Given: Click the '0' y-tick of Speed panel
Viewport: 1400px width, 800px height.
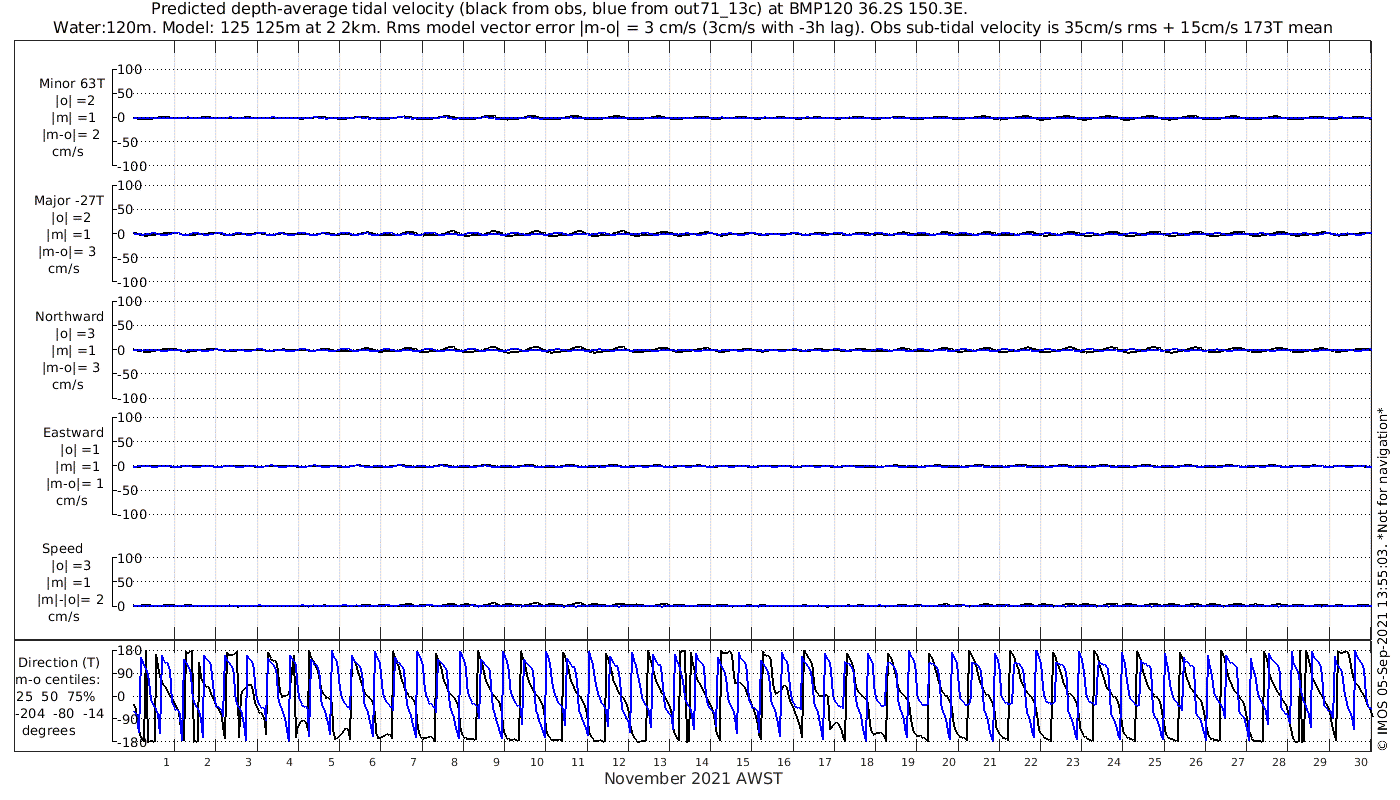Looking at the screenshot, I should 121,606.
